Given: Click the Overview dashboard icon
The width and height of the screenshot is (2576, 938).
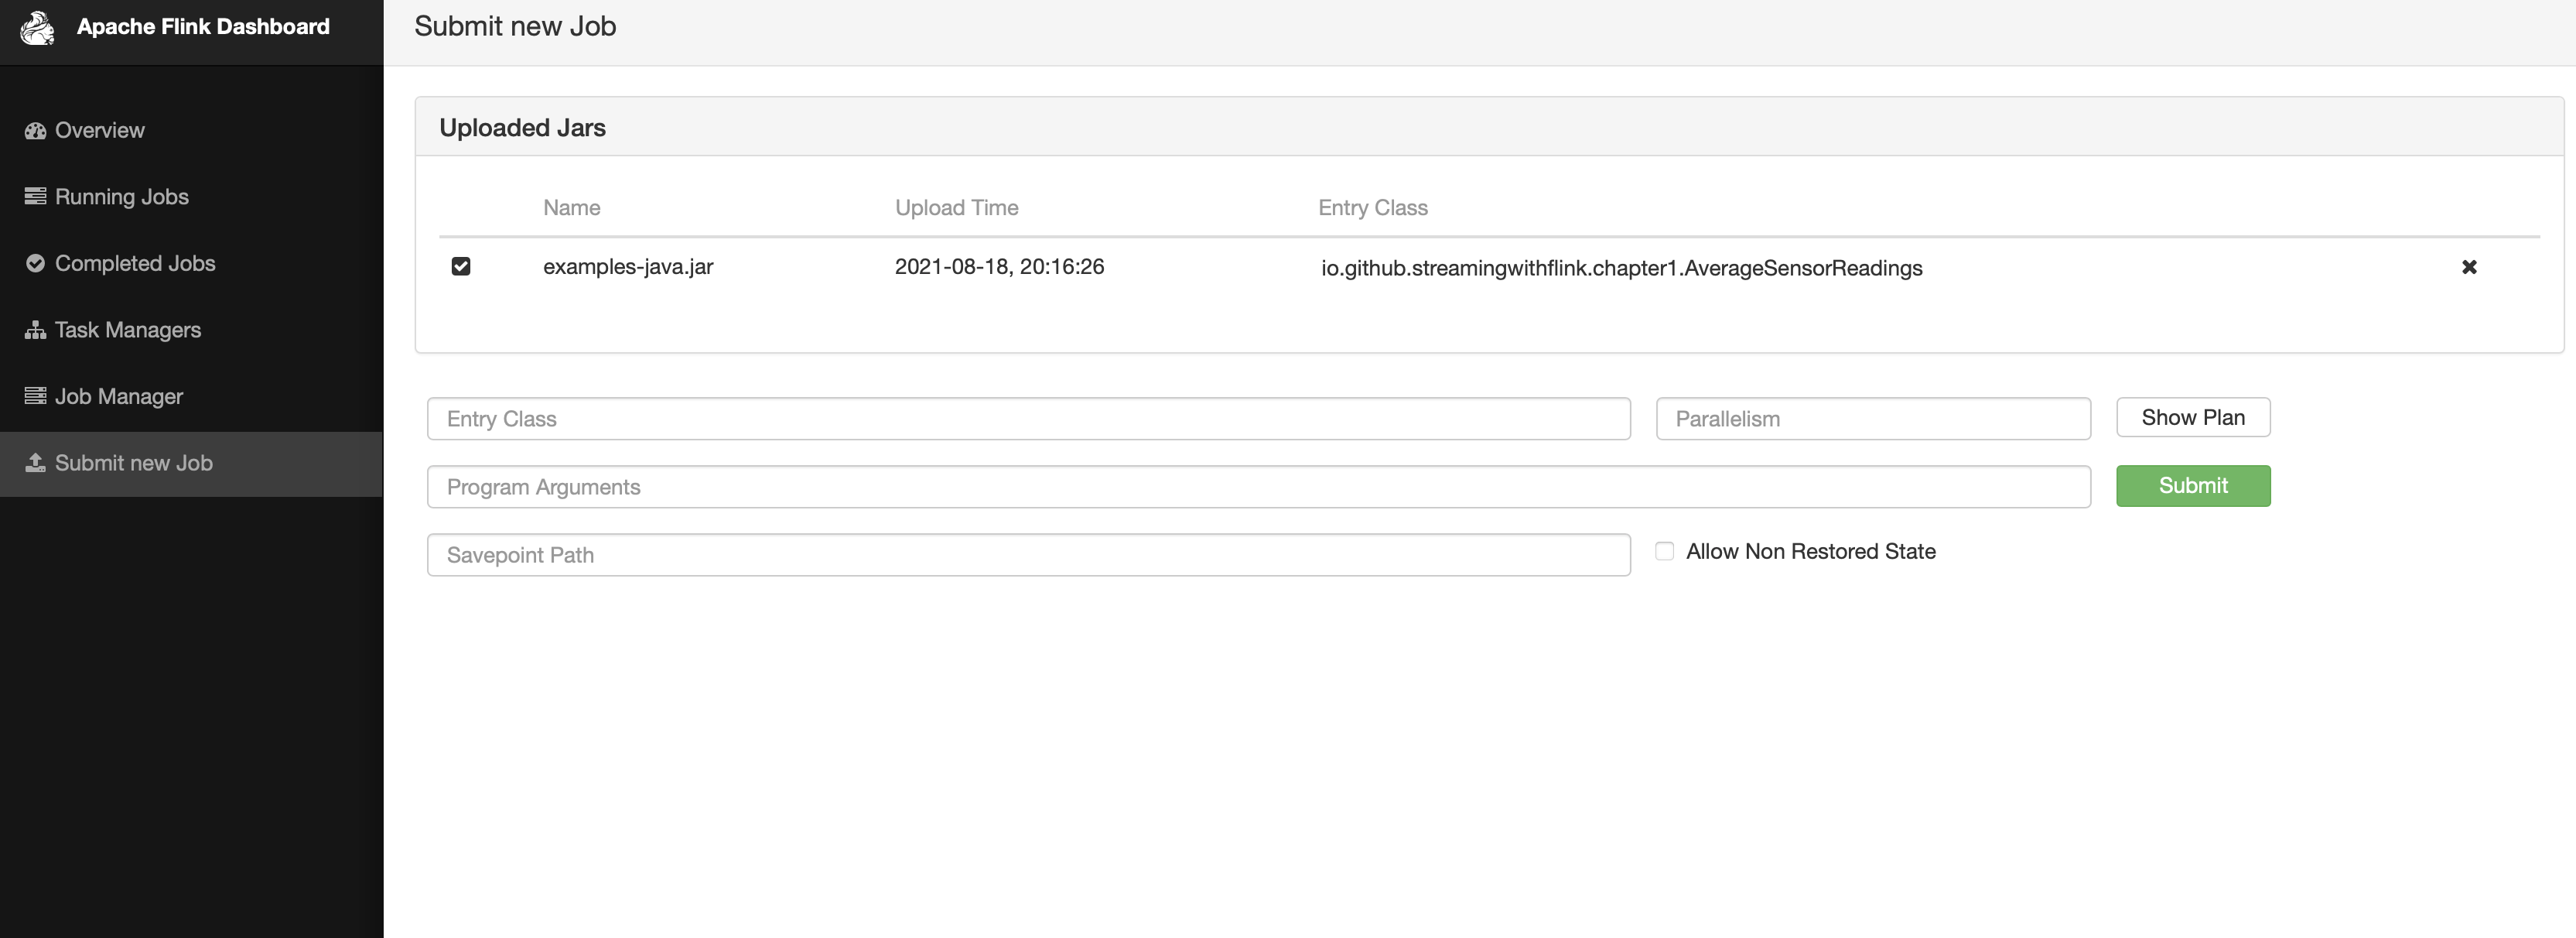Looking at the screenshot, I should 35,131.
